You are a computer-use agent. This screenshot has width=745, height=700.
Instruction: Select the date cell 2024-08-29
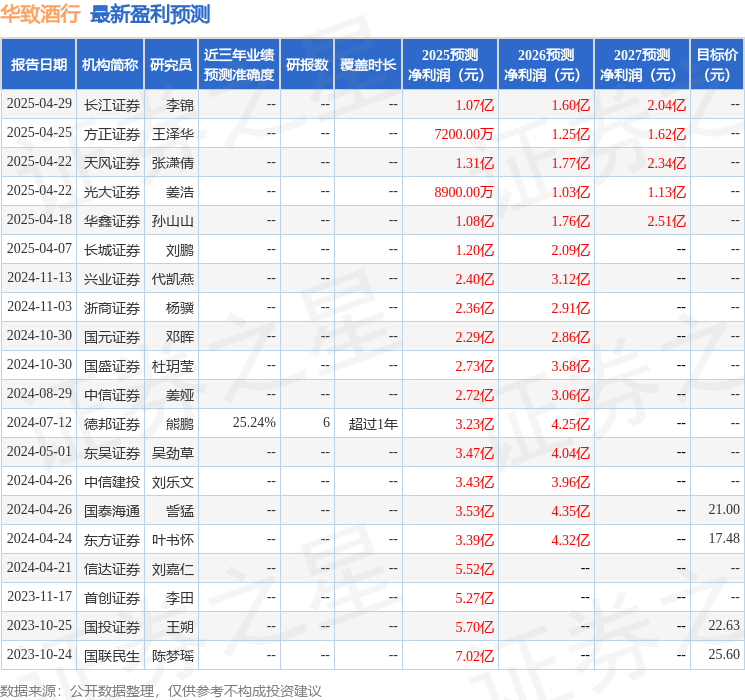[39, 393]
